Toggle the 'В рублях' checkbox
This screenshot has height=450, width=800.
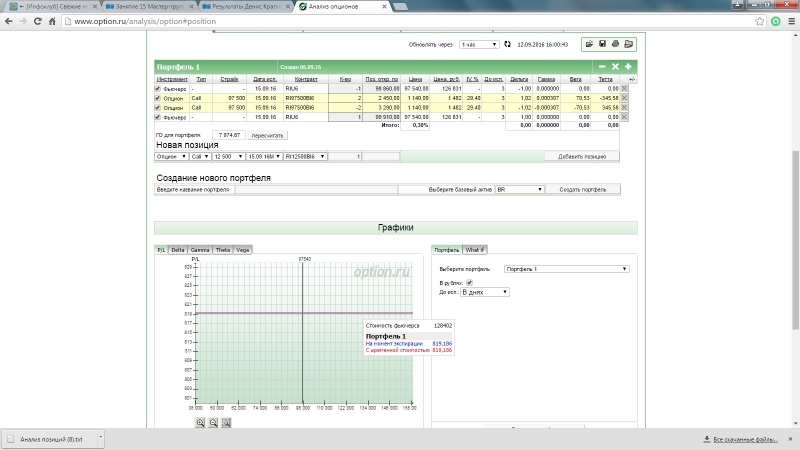[469, 282]
